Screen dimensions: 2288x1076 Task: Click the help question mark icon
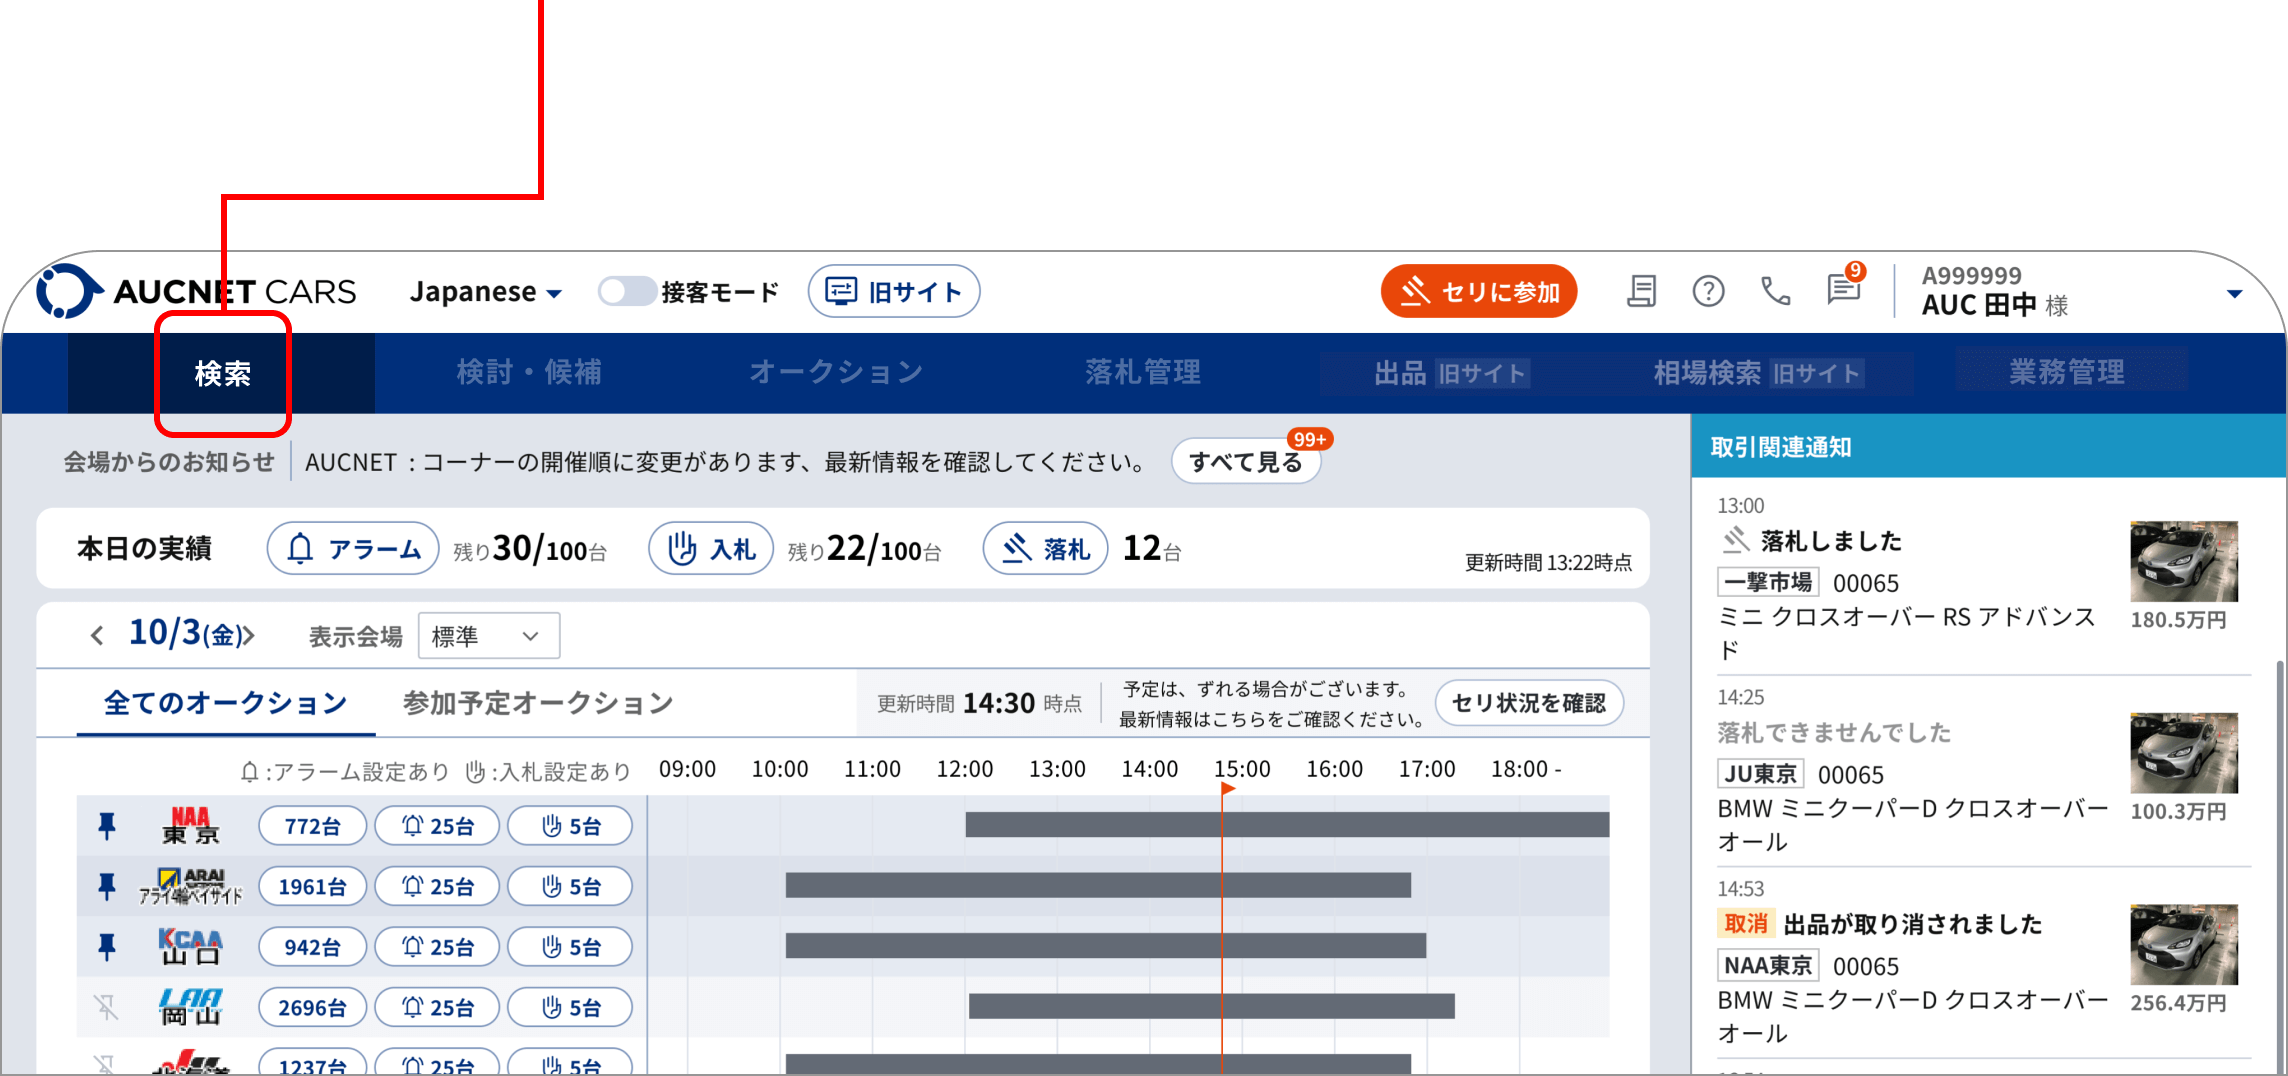1708,291
